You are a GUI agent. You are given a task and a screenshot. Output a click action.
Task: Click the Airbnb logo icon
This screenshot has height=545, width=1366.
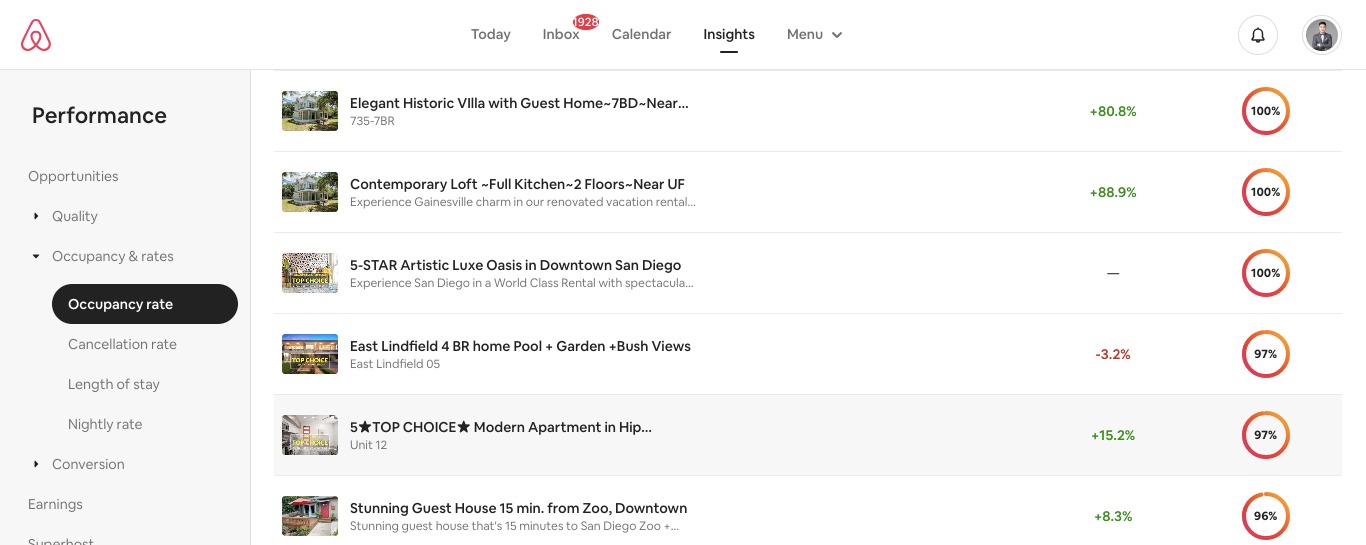click(36, 35)
